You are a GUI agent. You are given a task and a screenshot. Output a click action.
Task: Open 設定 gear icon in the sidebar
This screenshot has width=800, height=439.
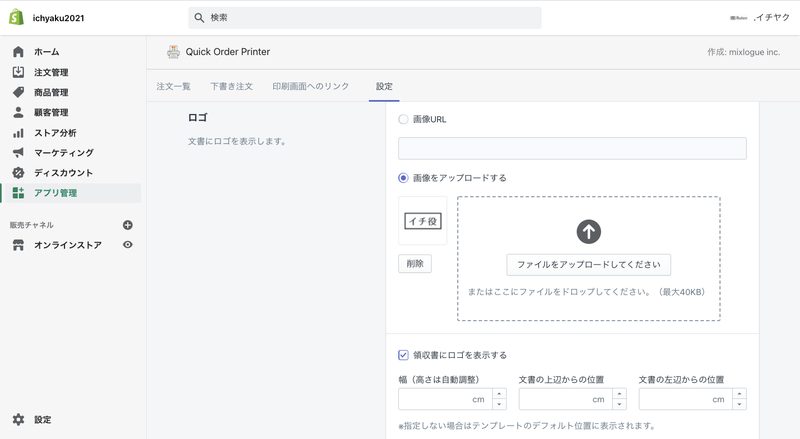point(18,420)
